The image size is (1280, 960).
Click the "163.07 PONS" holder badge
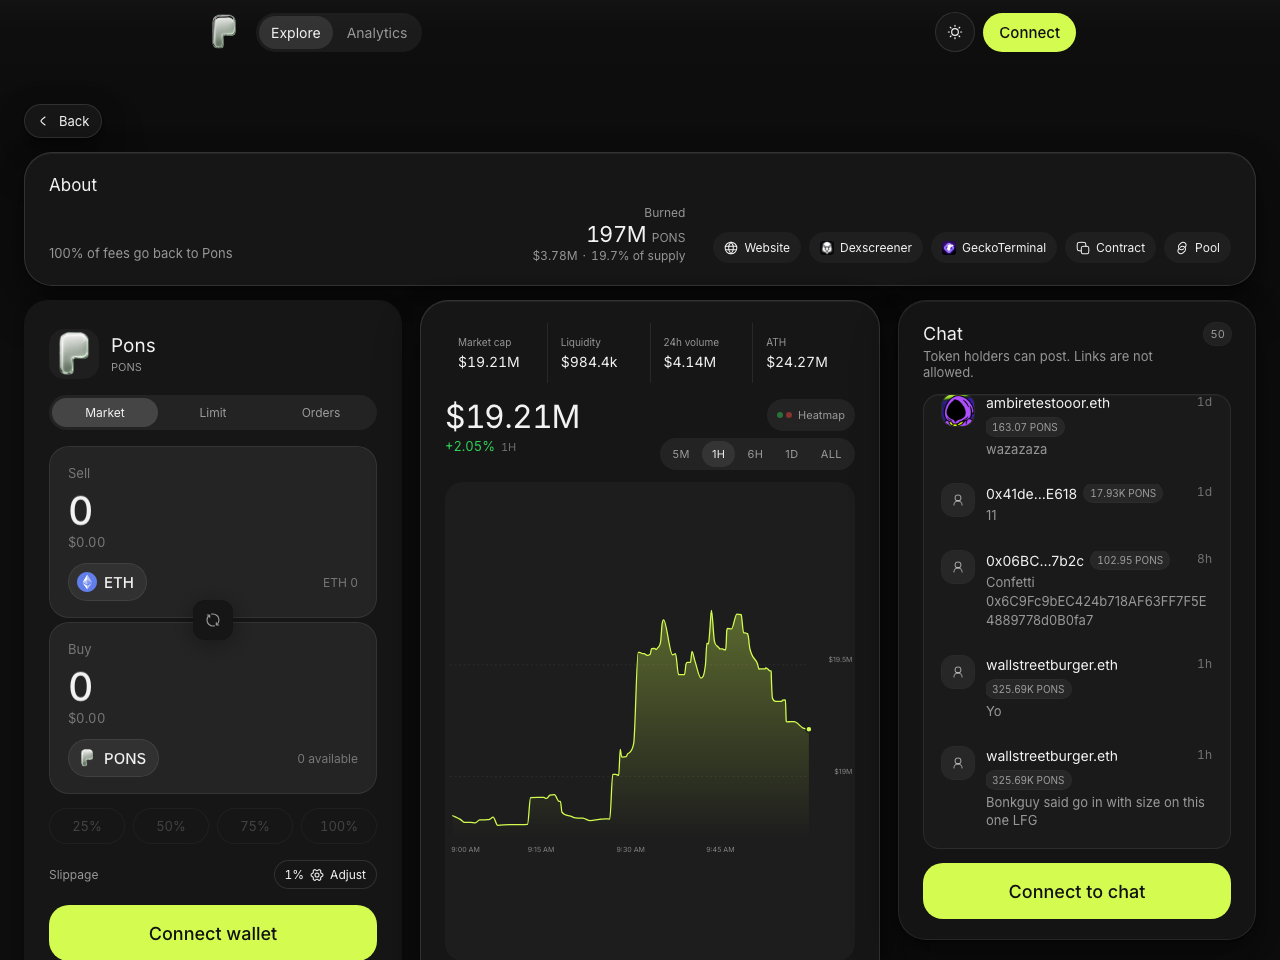coord(1025,427)
